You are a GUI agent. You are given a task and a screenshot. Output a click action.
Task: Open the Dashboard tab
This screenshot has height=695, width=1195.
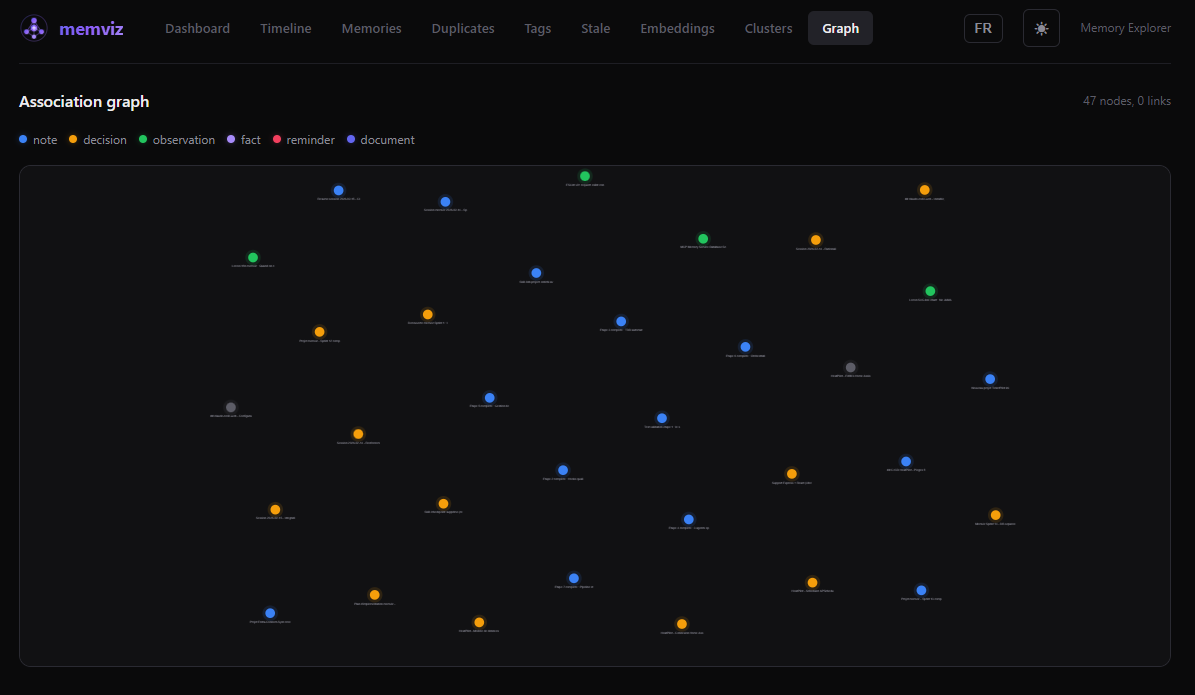point(197,28)
